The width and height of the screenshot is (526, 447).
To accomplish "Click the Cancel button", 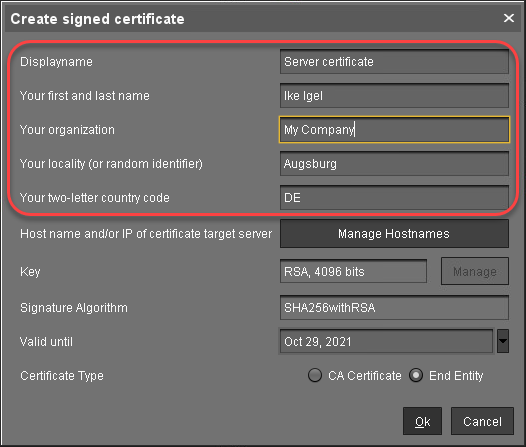I will pos(482,421).
